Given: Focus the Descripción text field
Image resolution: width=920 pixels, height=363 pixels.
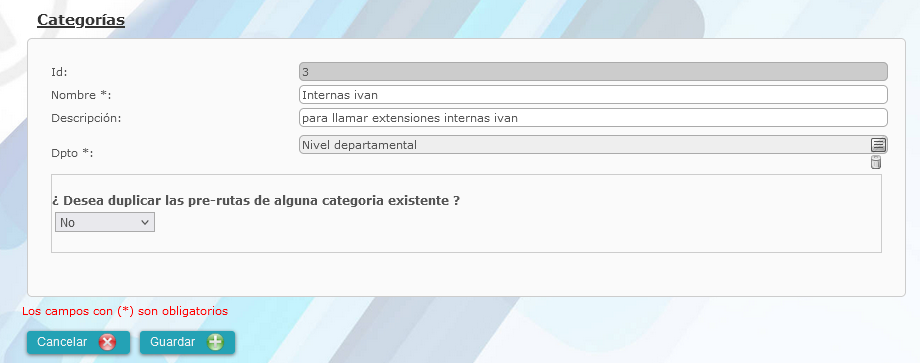Looking at the screenshot, I should pos(593,117).
